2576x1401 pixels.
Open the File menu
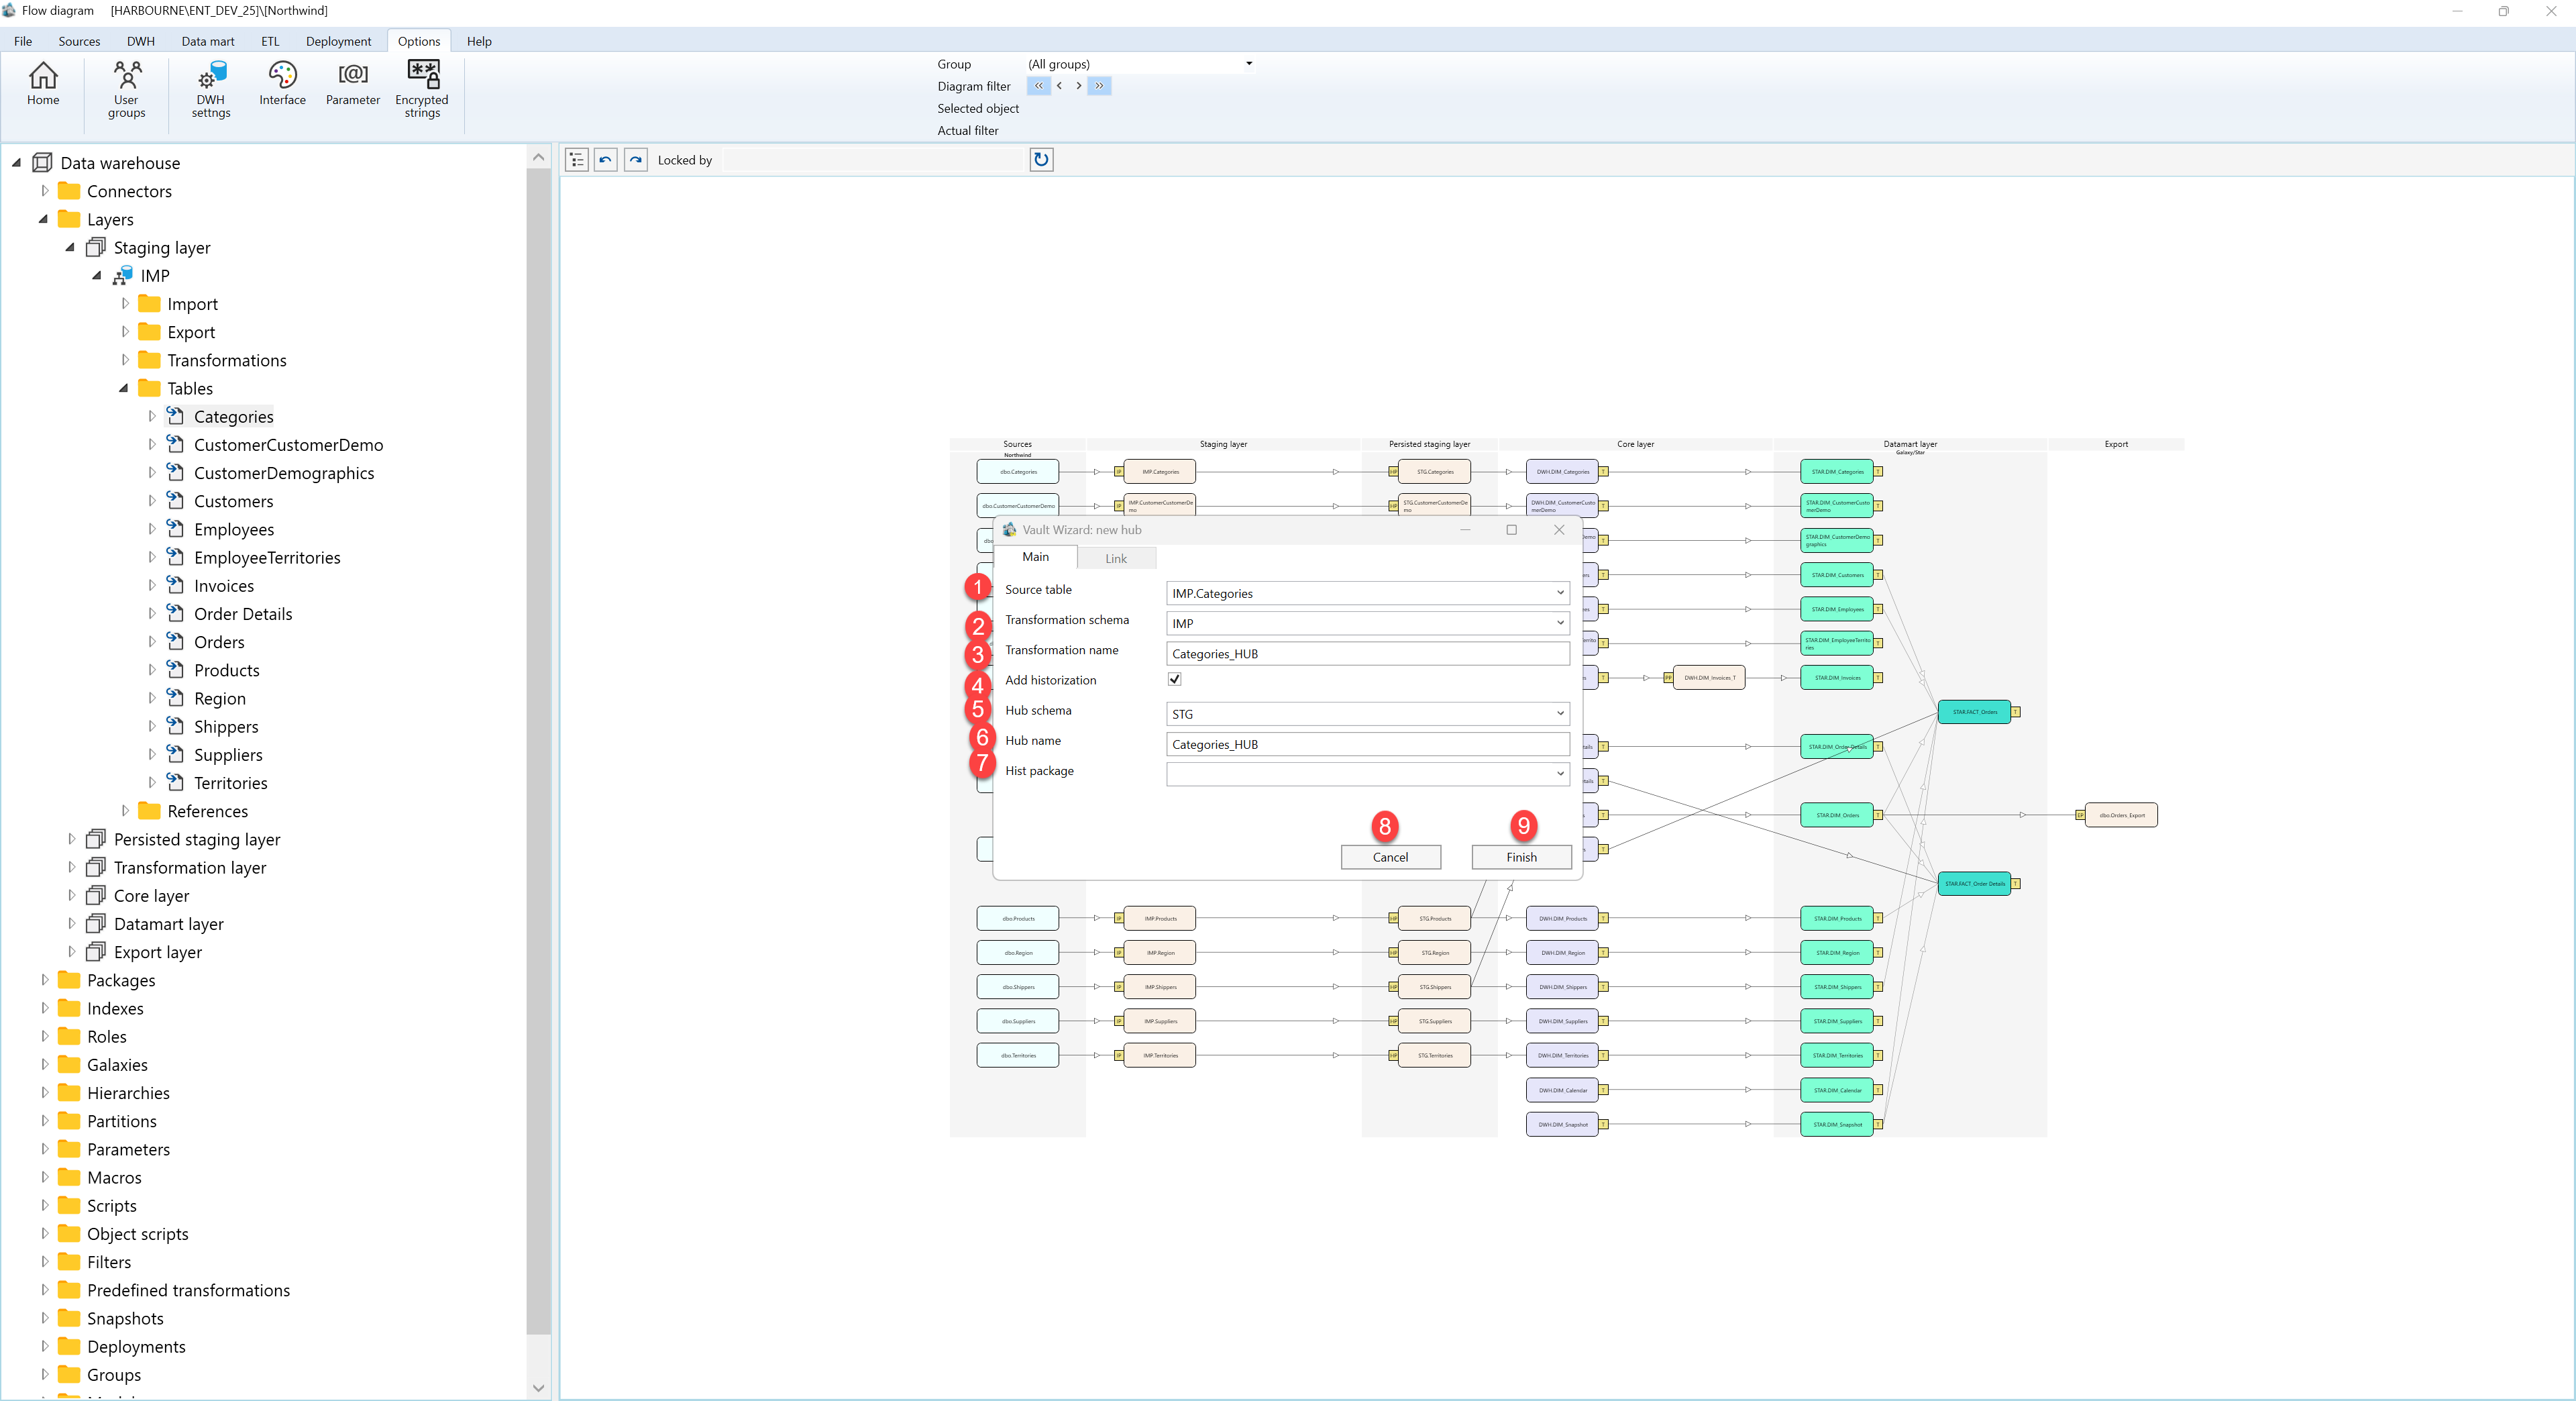(23, 41)
